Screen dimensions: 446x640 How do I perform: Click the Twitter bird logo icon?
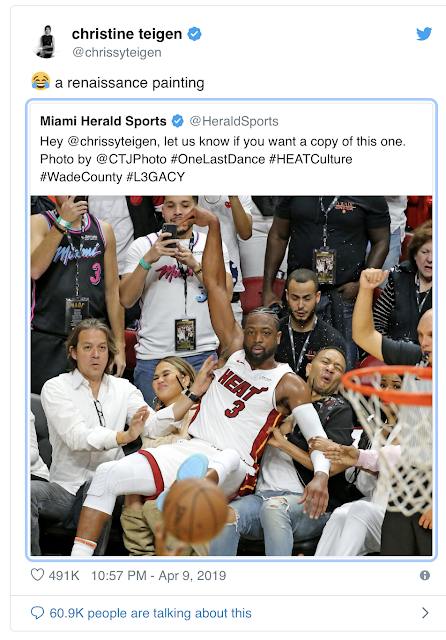pos(424,34)
